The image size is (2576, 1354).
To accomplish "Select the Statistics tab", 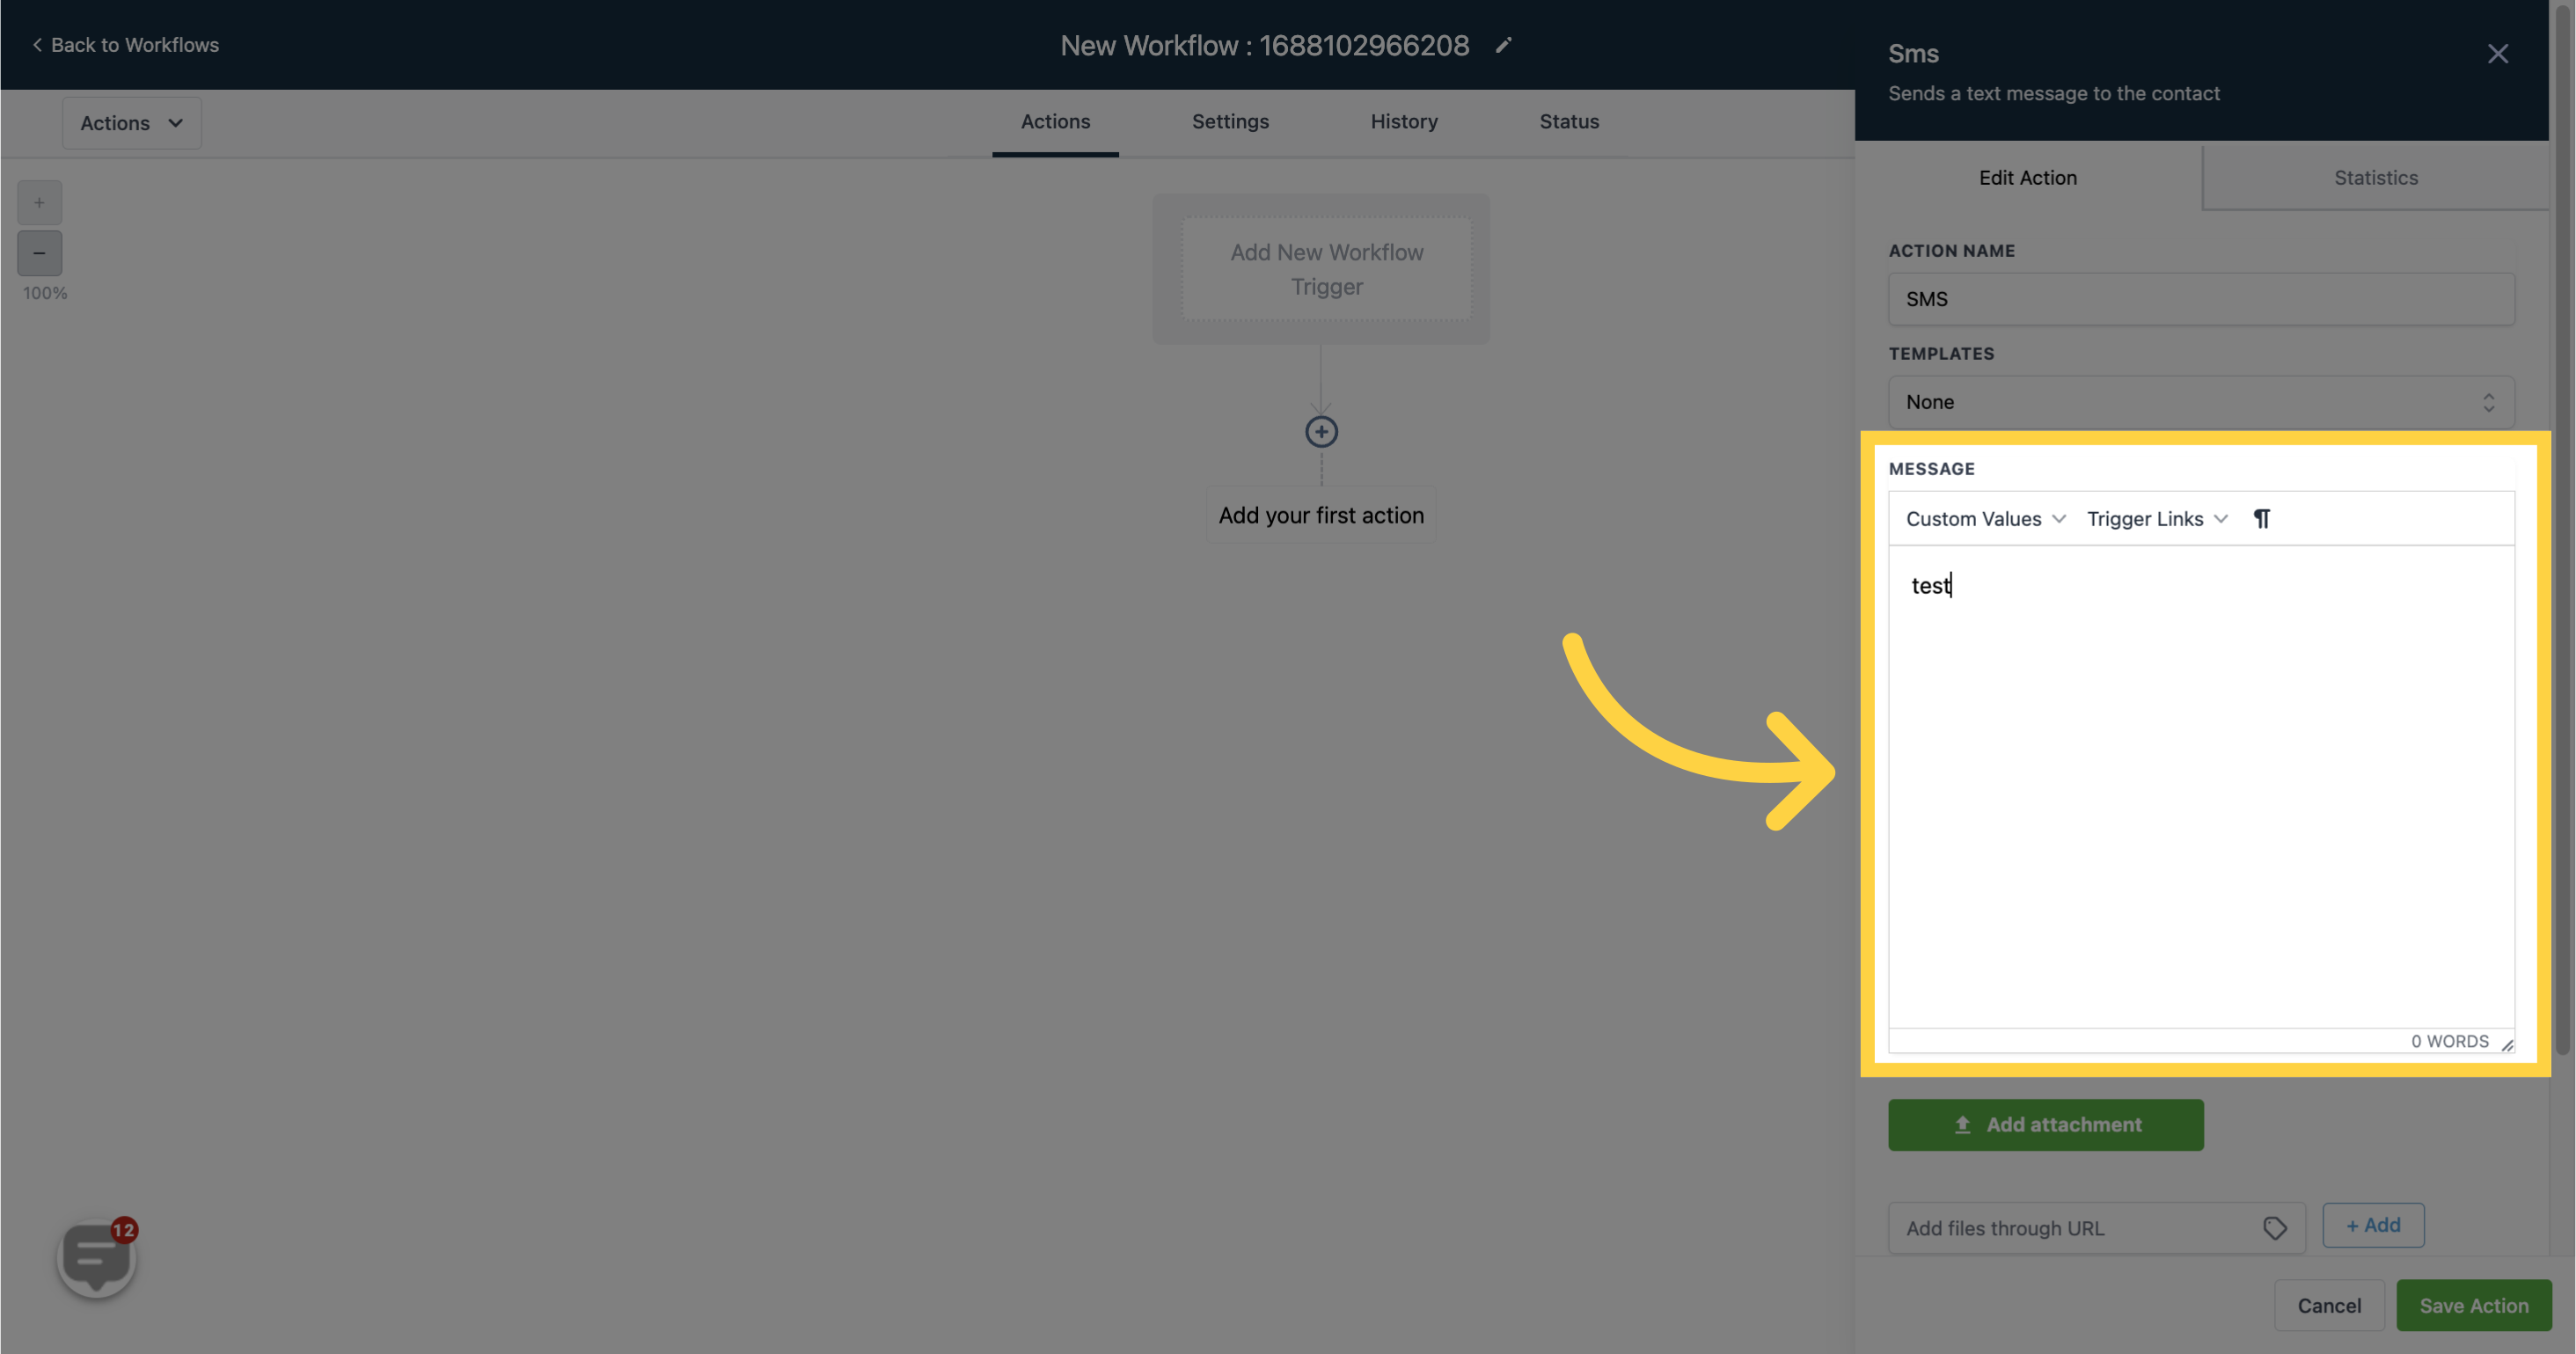I will click(2375, 178).
